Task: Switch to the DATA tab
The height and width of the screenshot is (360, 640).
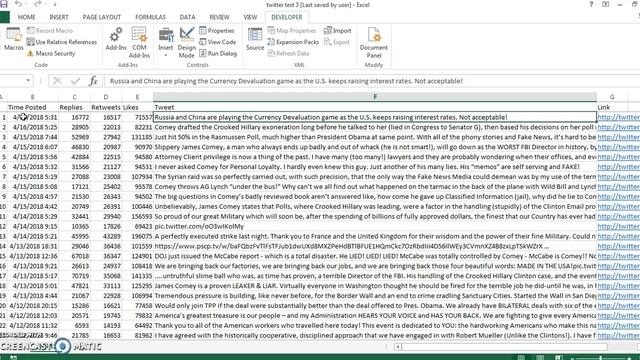Action: coord(187,17)
